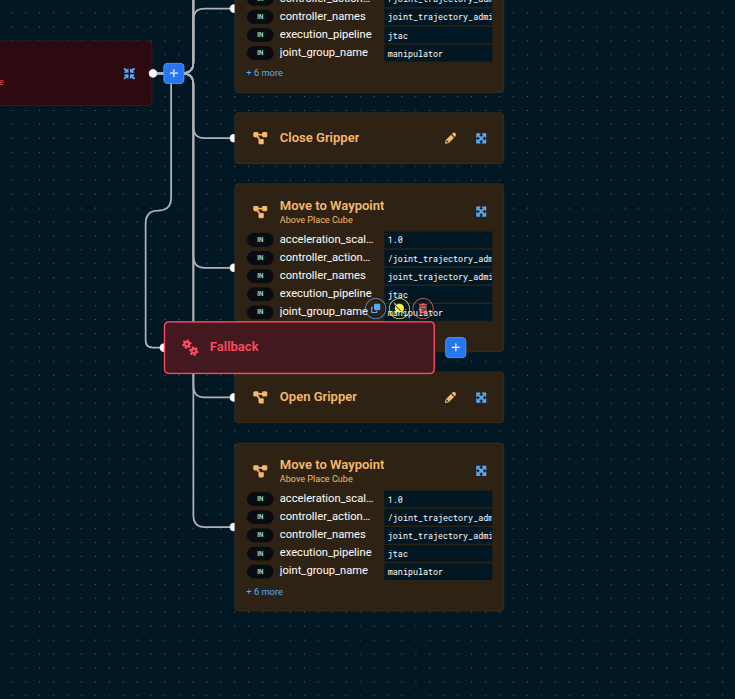Edit the Open Gripper subtree with pencil icon

coord(450,397)
